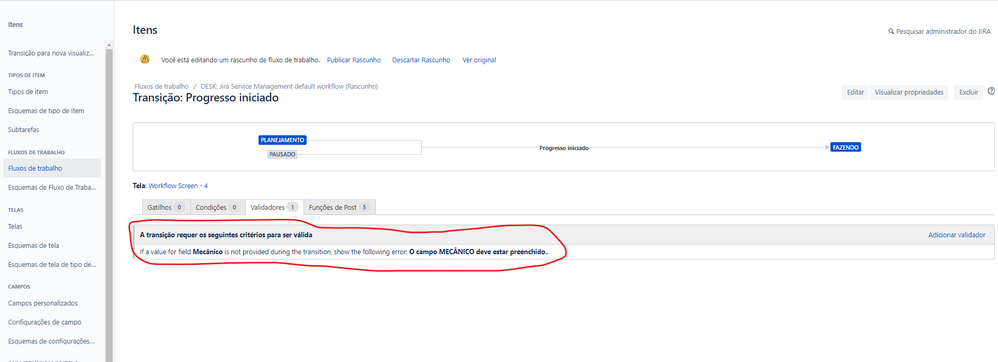998x362 pixels.
Task: Click Adicionar validador link
Action: (x=957, y=235)
